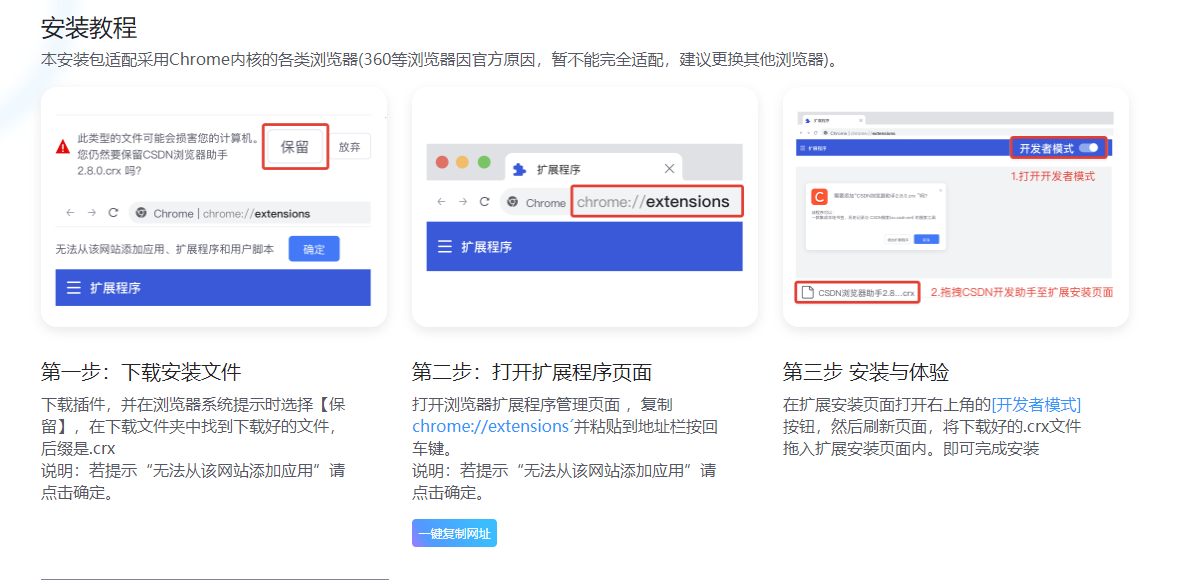The image size is (1182, 584).
Task: Click the blue puzzle-piece extension icon in step-two tab
Action: (519, 170)
